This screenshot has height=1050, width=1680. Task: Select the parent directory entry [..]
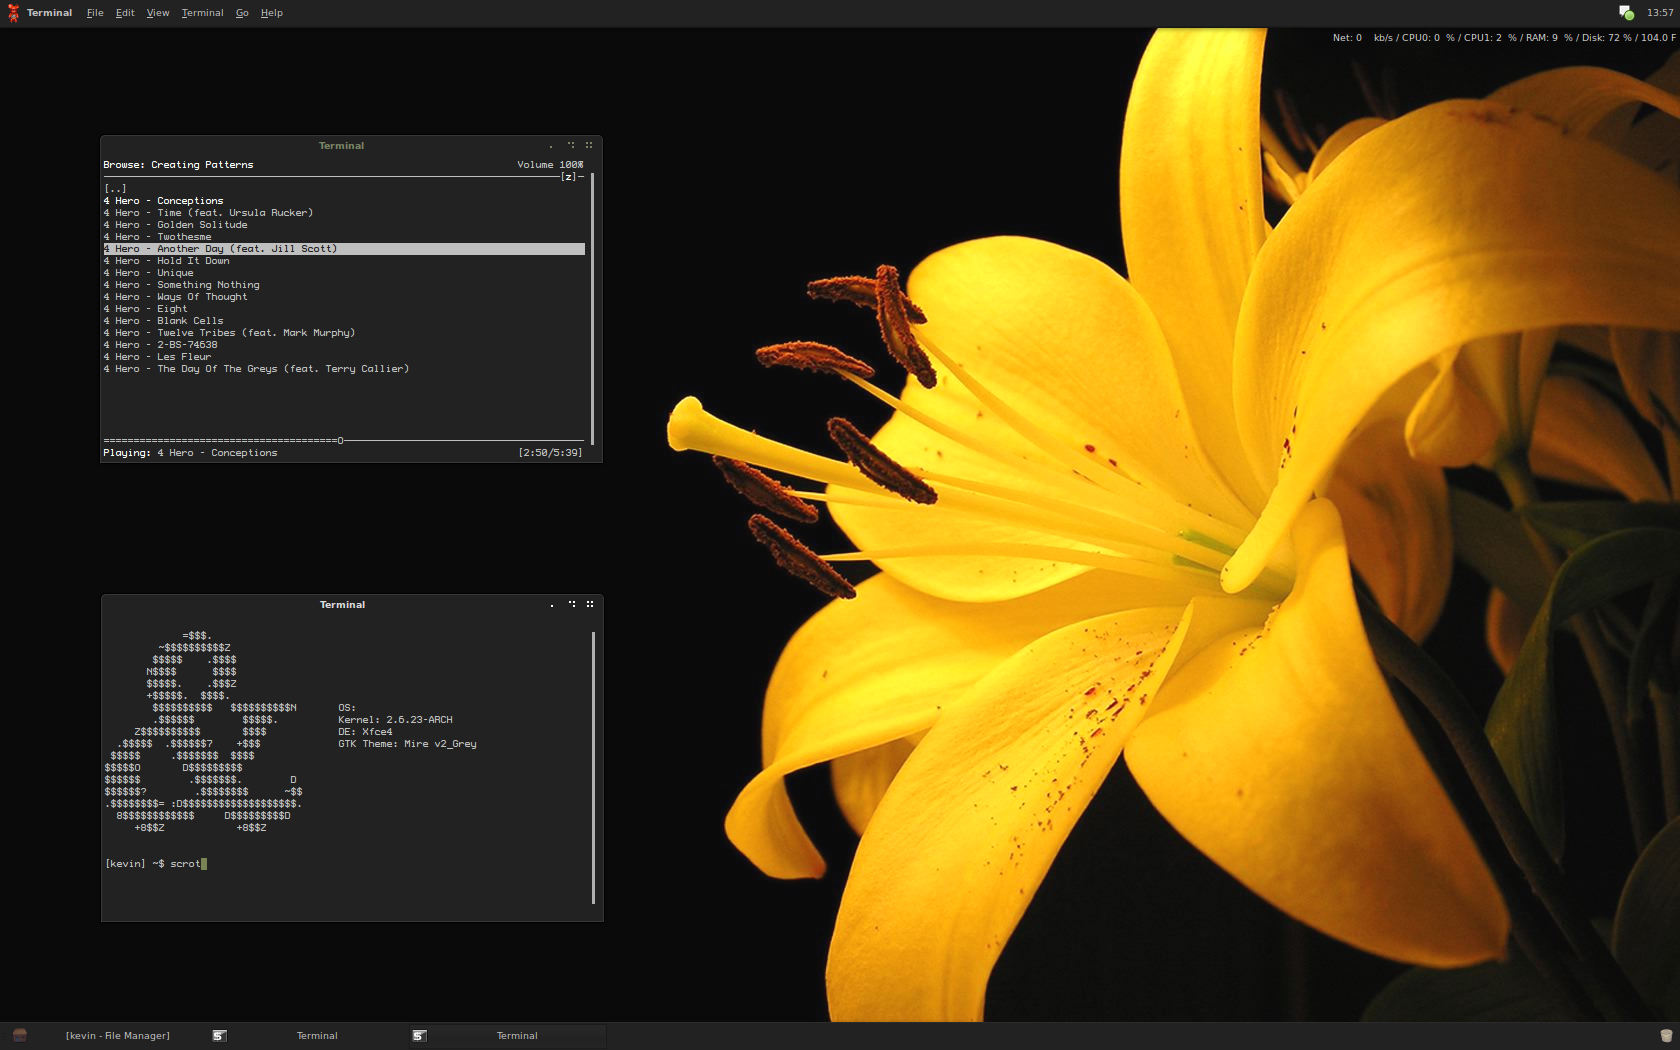coord(116,189)
